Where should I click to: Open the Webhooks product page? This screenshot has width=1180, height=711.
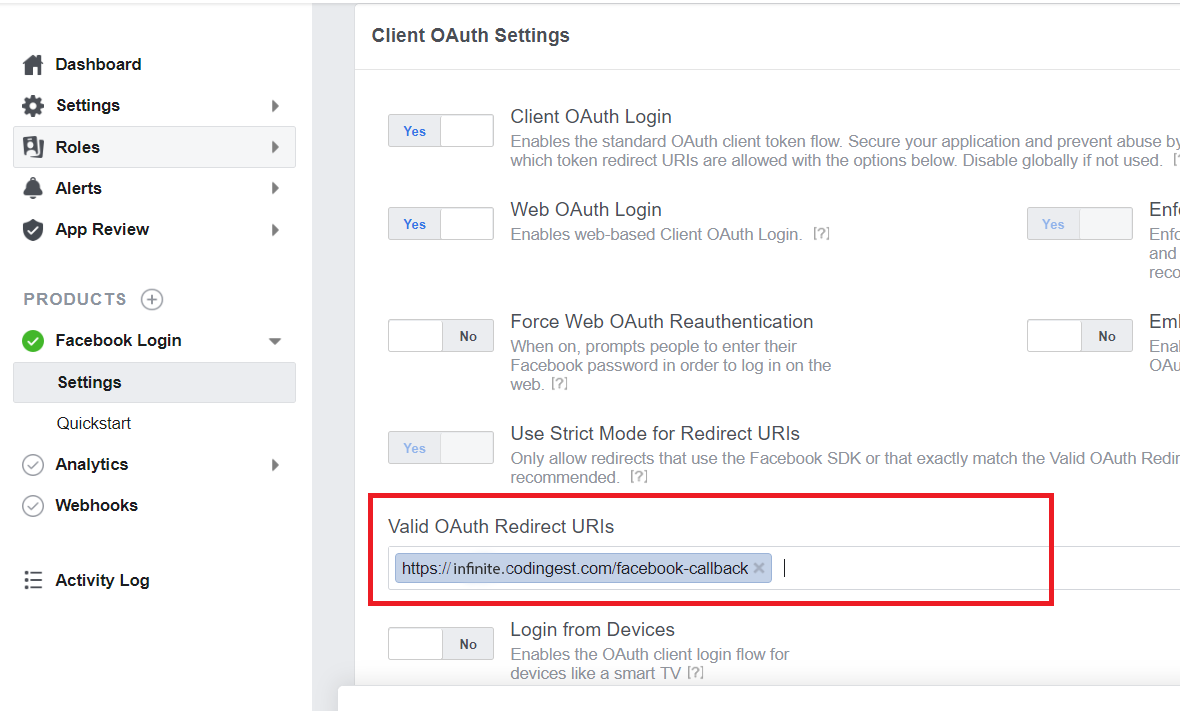click(x=96, y=505)
